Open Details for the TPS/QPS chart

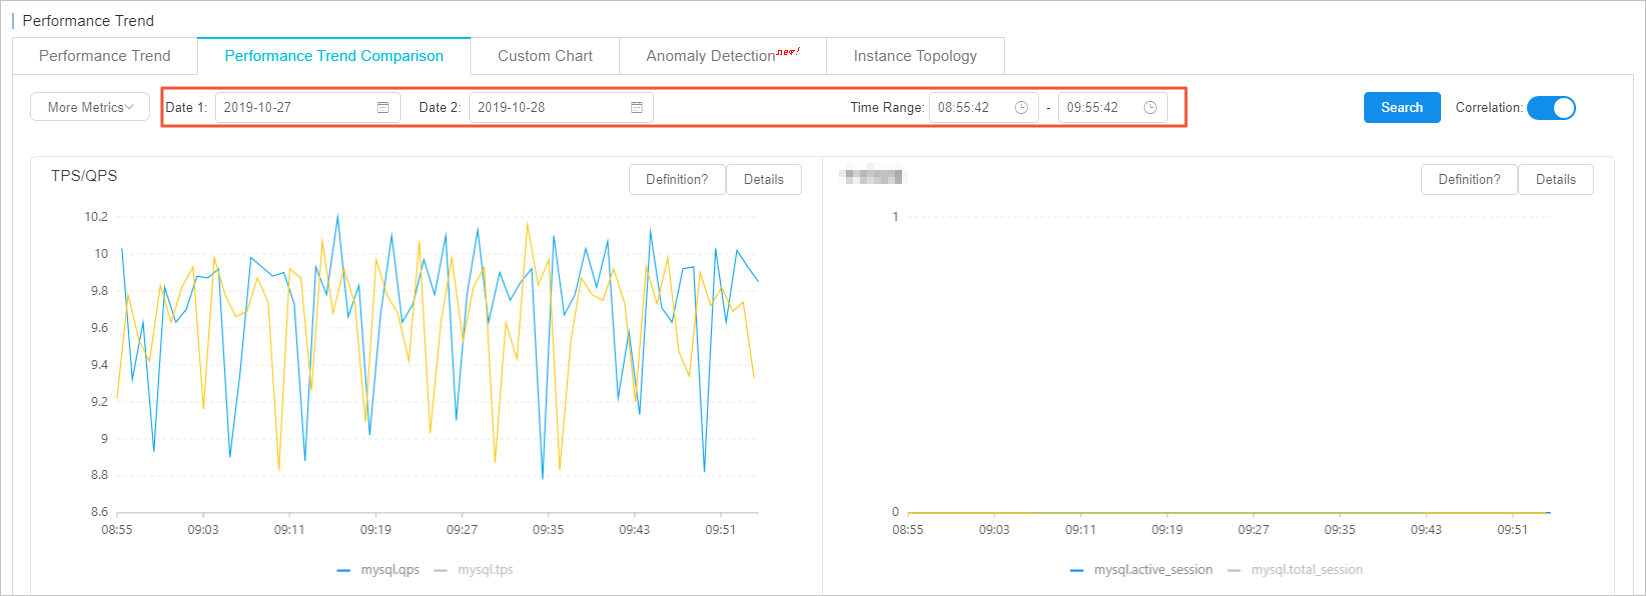click(763, 180)
